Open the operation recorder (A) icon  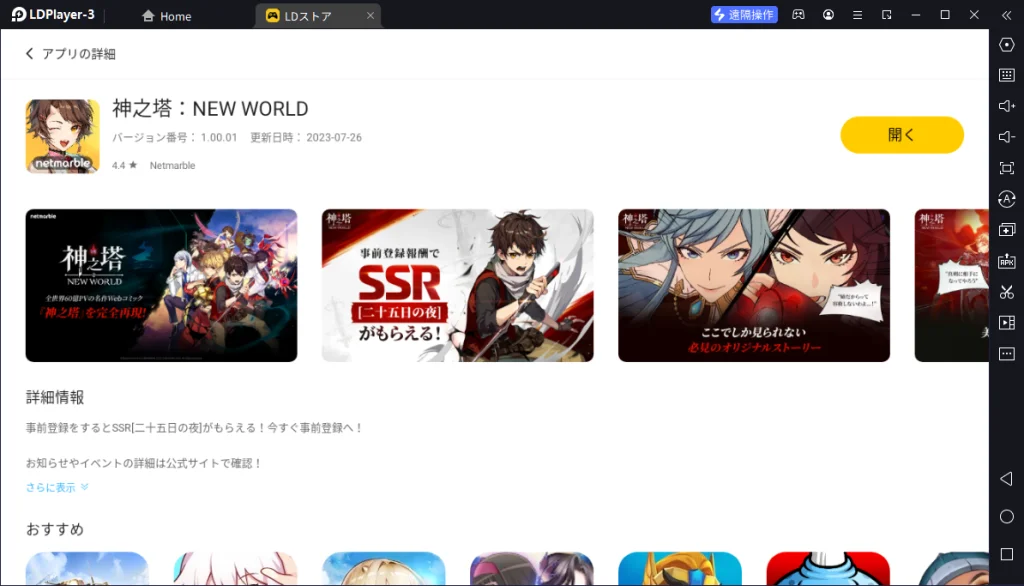click(x=1006, y=199)
